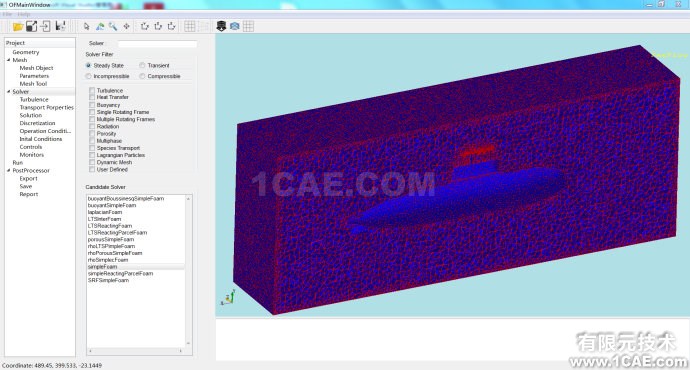Collapse the Mesh tree node
This screenshot has width=690, height=370.
8,60
